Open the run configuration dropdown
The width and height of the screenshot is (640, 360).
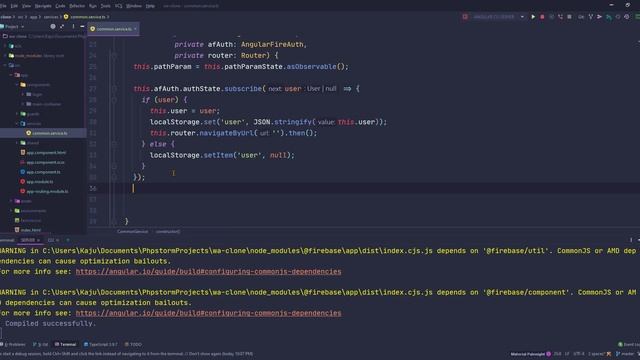tap(522, 17)
